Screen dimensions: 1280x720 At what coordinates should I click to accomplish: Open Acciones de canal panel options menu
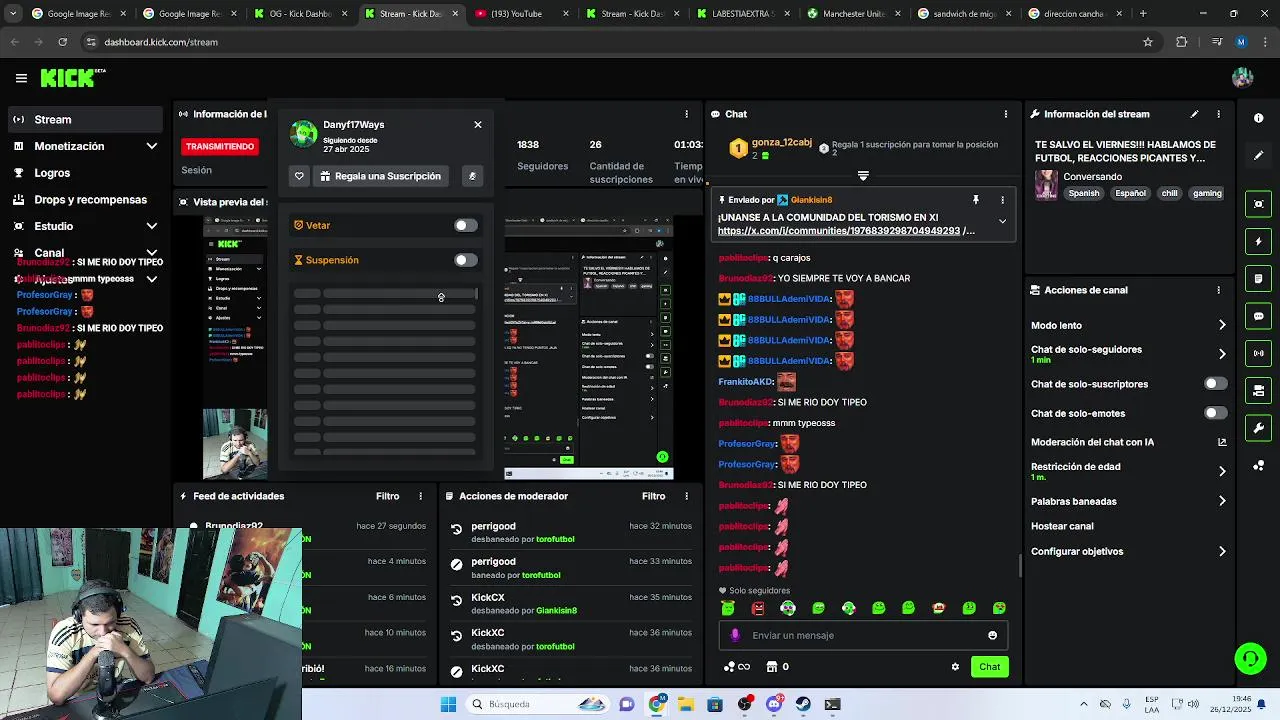[1218, 290]
